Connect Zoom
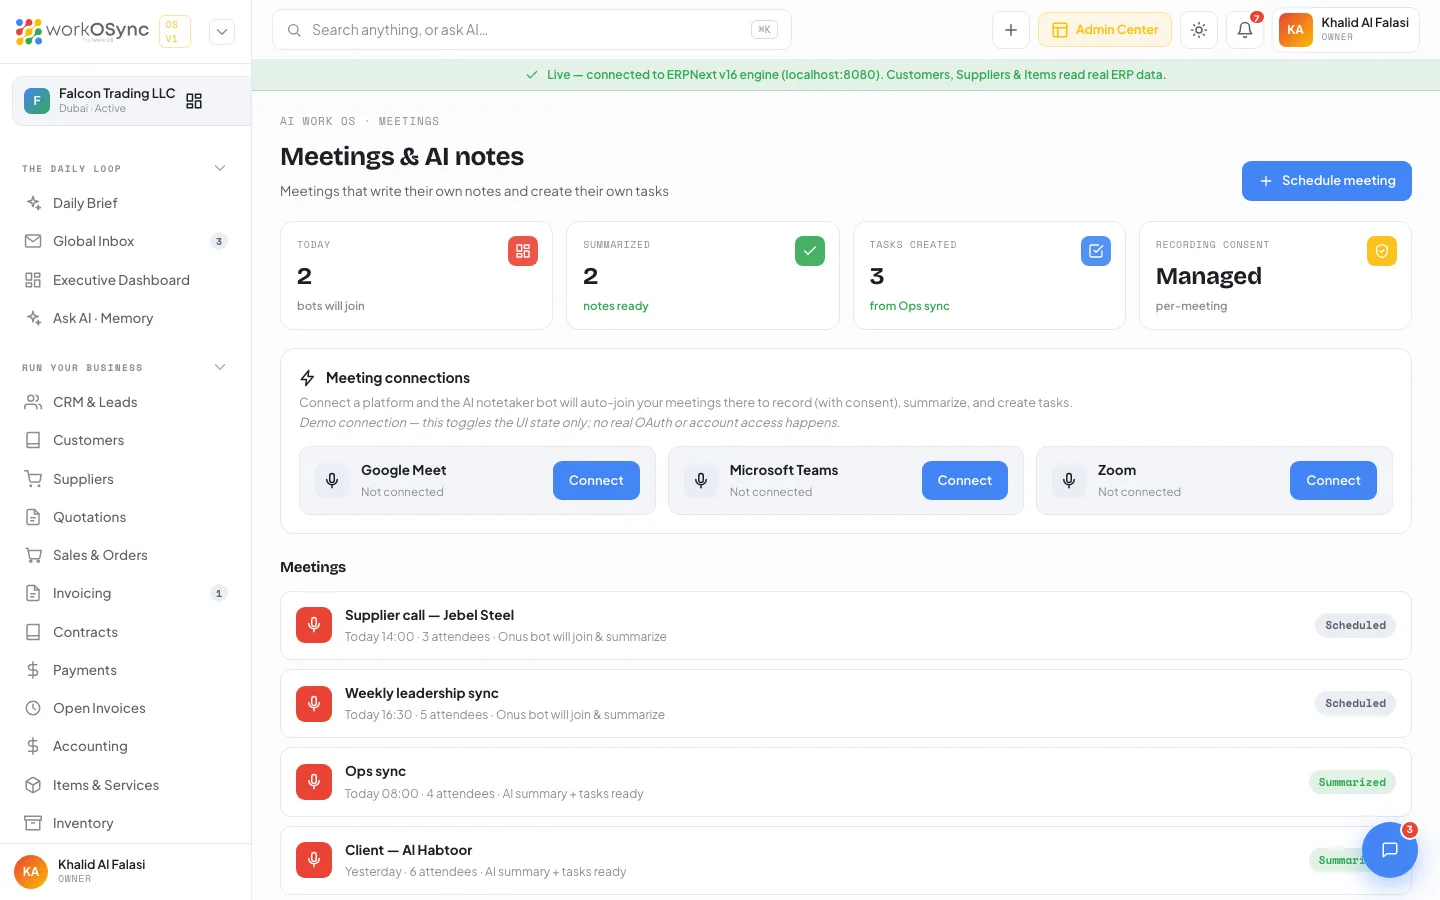The height and width of the screenshot is (900, 1440). click(1333, 481)
